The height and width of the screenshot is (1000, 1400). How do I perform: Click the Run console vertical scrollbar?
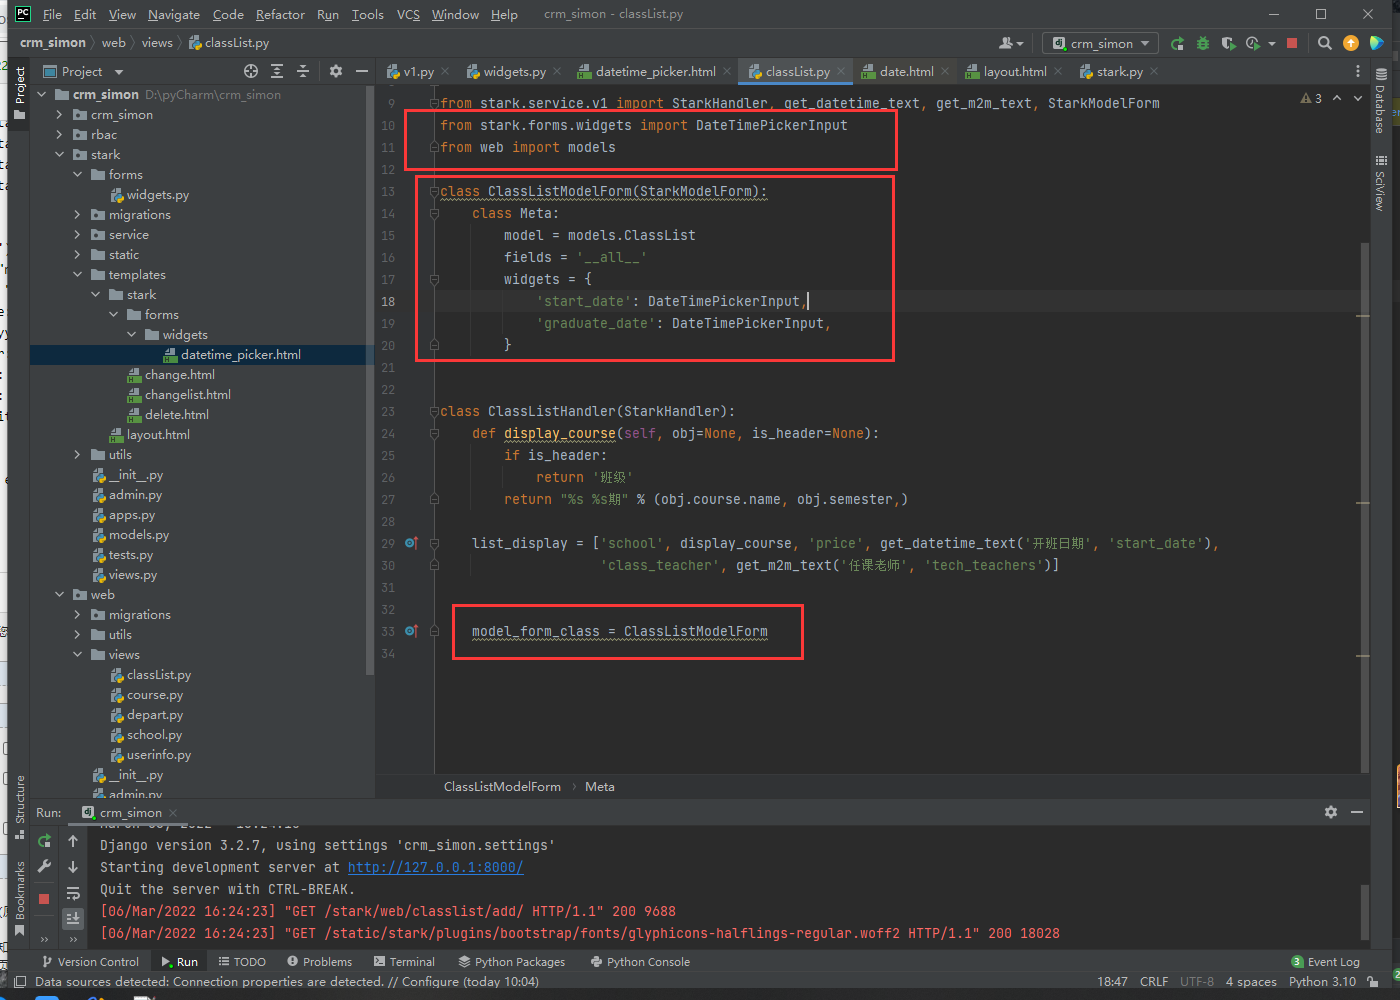coord(1364,912)
